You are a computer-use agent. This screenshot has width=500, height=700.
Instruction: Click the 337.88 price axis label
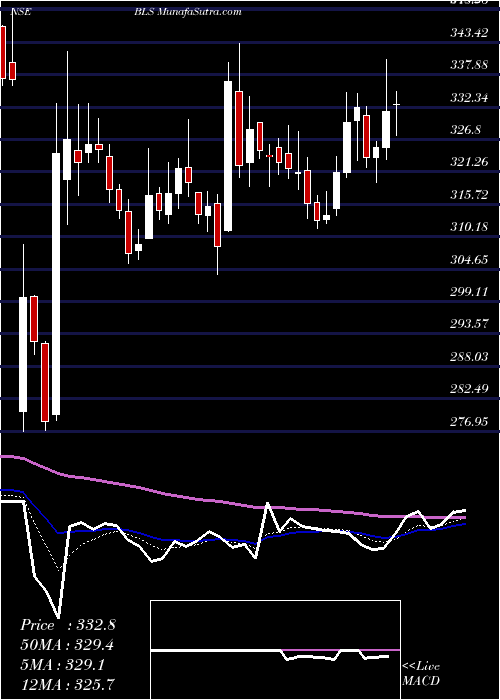pos(469,65)
